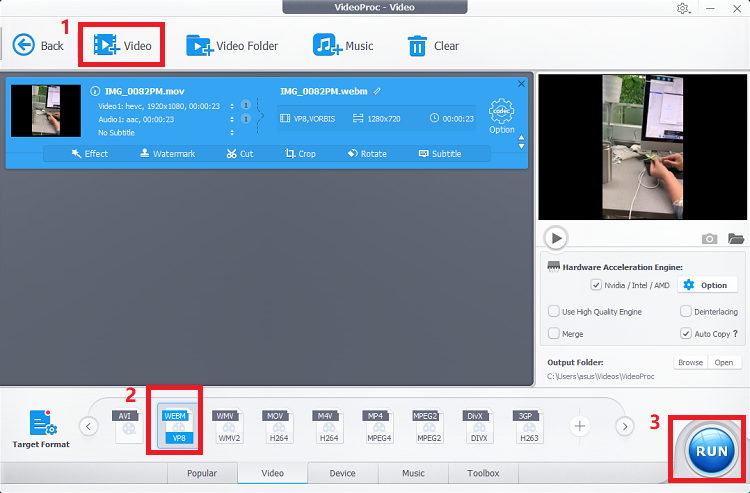
Task: Click output name IMG_0082PM.webm
Action: 324,91
